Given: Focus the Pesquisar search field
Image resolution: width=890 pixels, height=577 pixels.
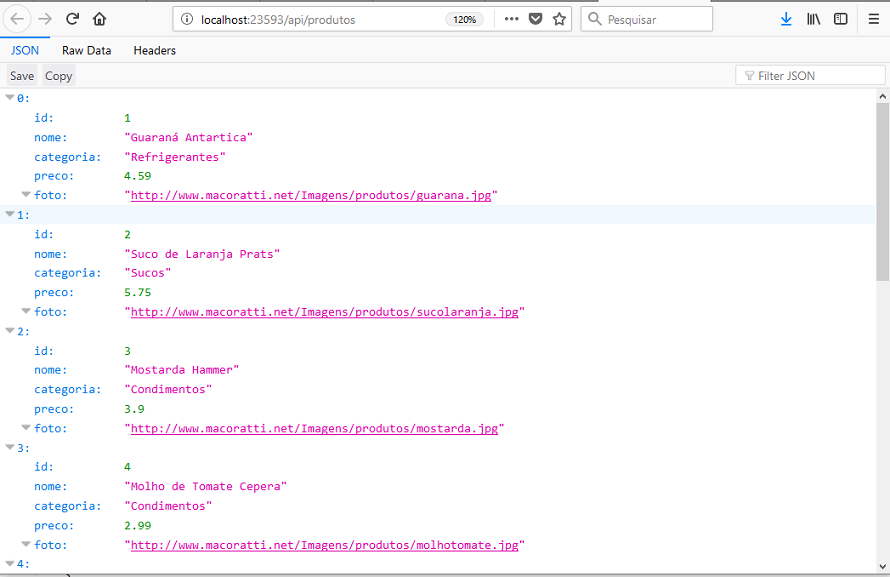Looking at the screenshot, I should point(646,19).
